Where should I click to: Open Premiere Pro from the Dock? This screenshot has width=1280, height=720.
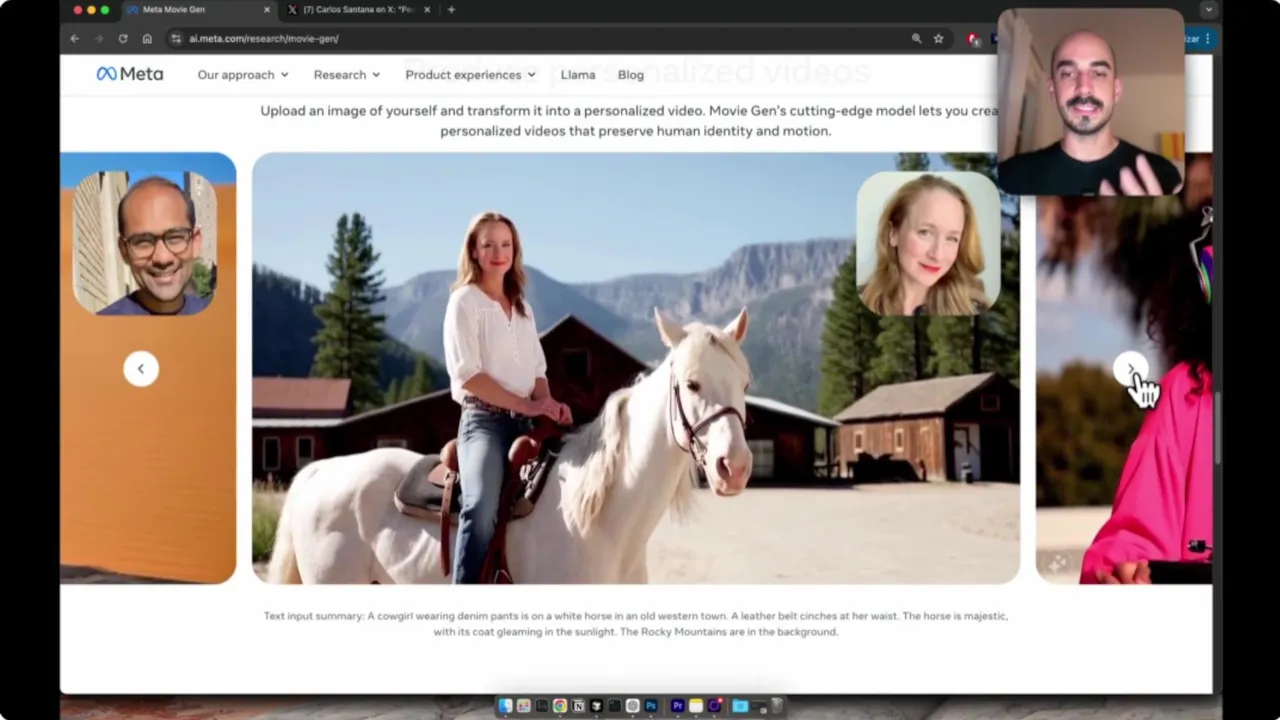[678, 706]
